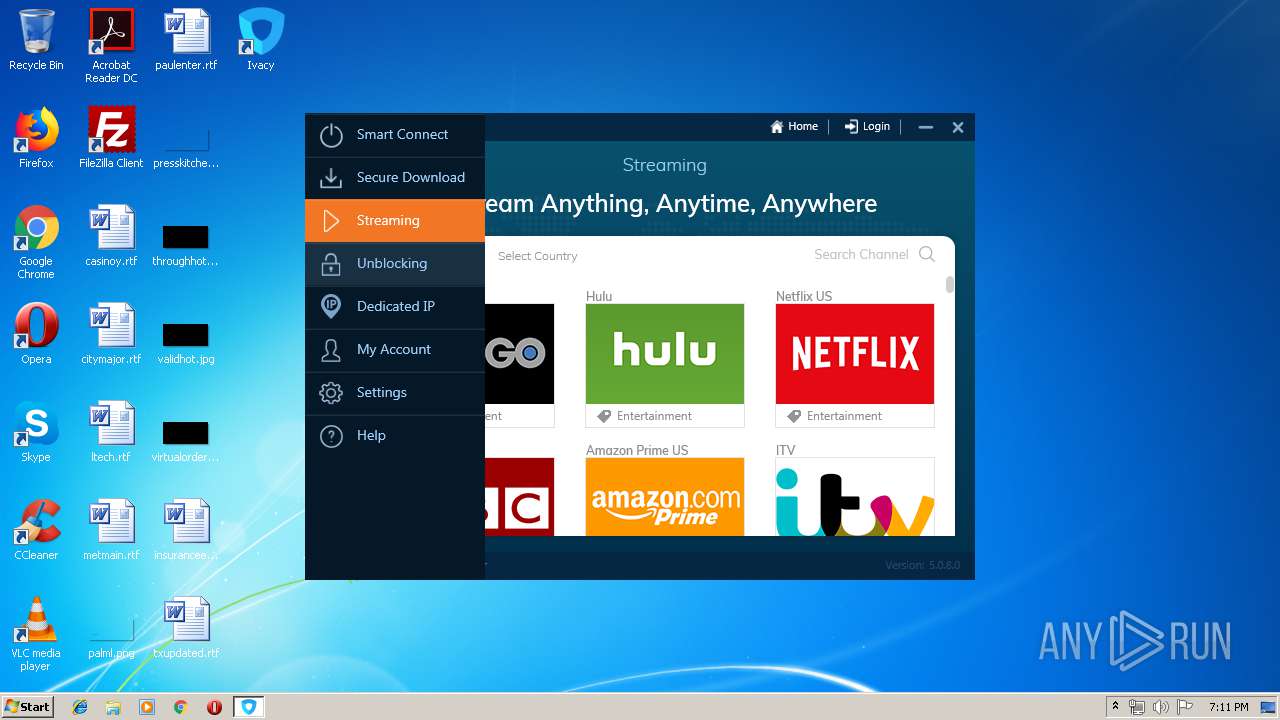The height and width of the screenshot is (720, 1280).
Task: Click the Login button in header
Action: (x=867, y=127)
